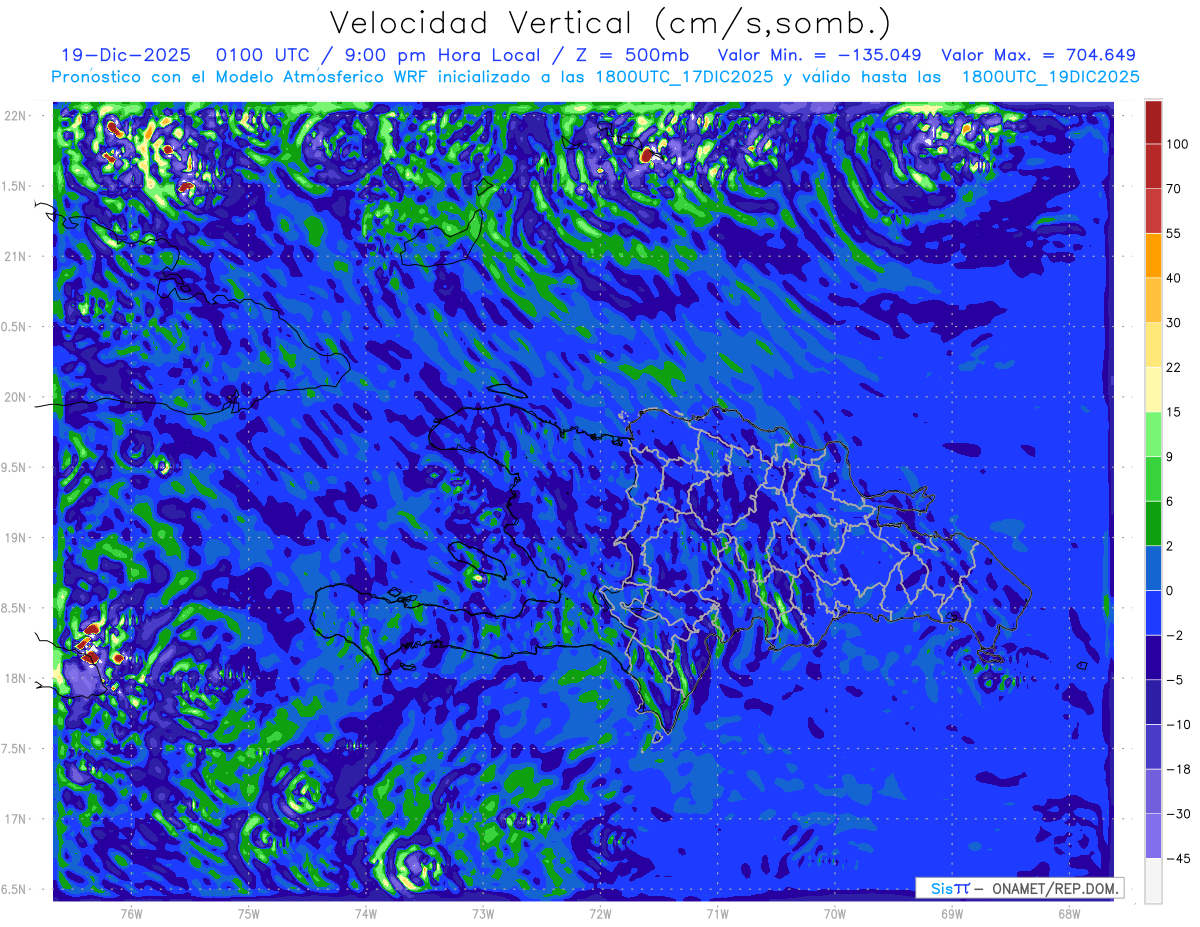Viewport: 1200px width, 927px height.
Task: Click the "17N" latitude label
Action: coord(16,819)
